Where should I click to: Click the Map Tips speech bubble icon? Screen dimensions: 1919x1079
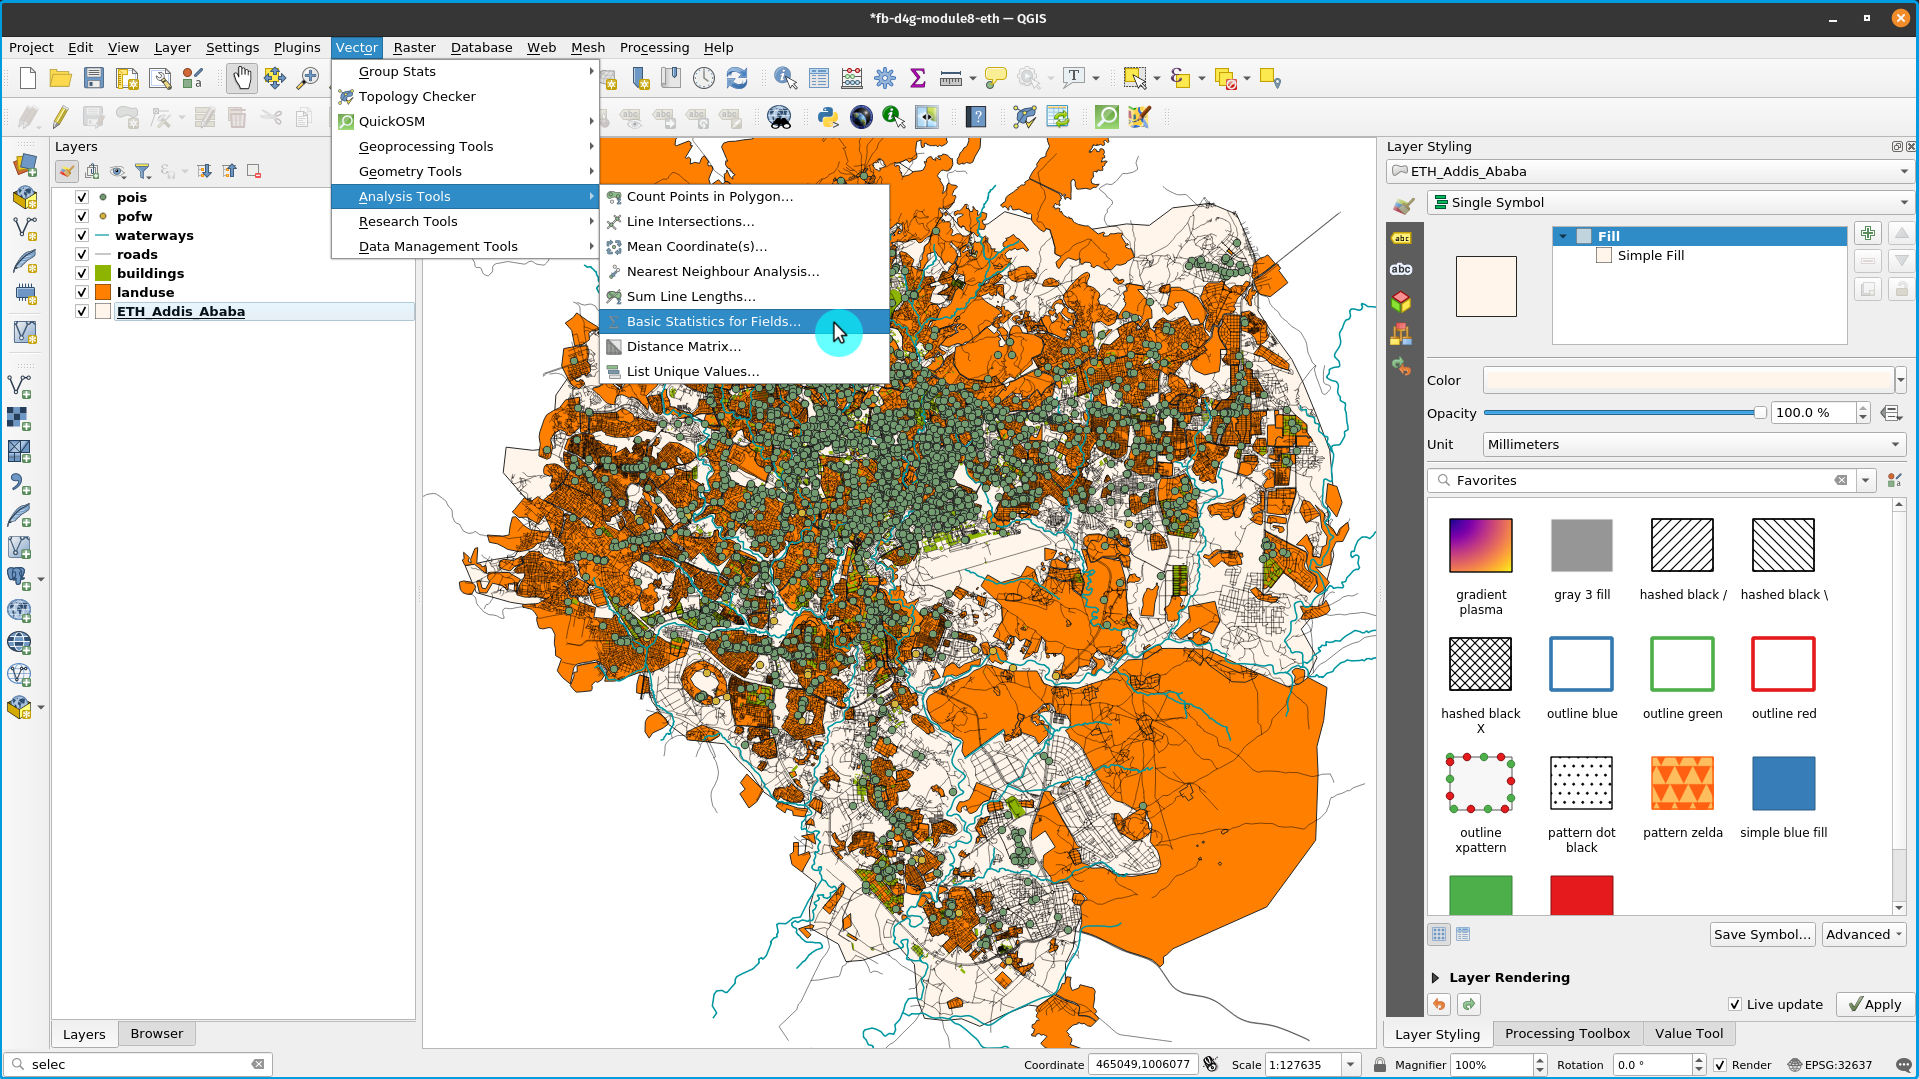pyautogui.click(x=996, y=78)
